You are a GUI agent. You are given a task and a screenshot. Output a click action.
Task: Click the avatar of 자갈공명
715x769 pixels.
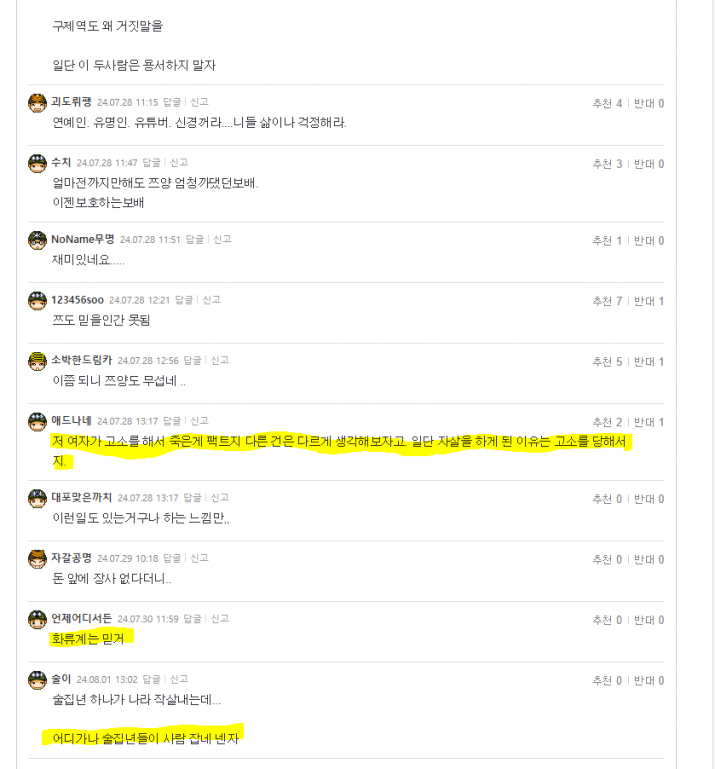[37, 559]
